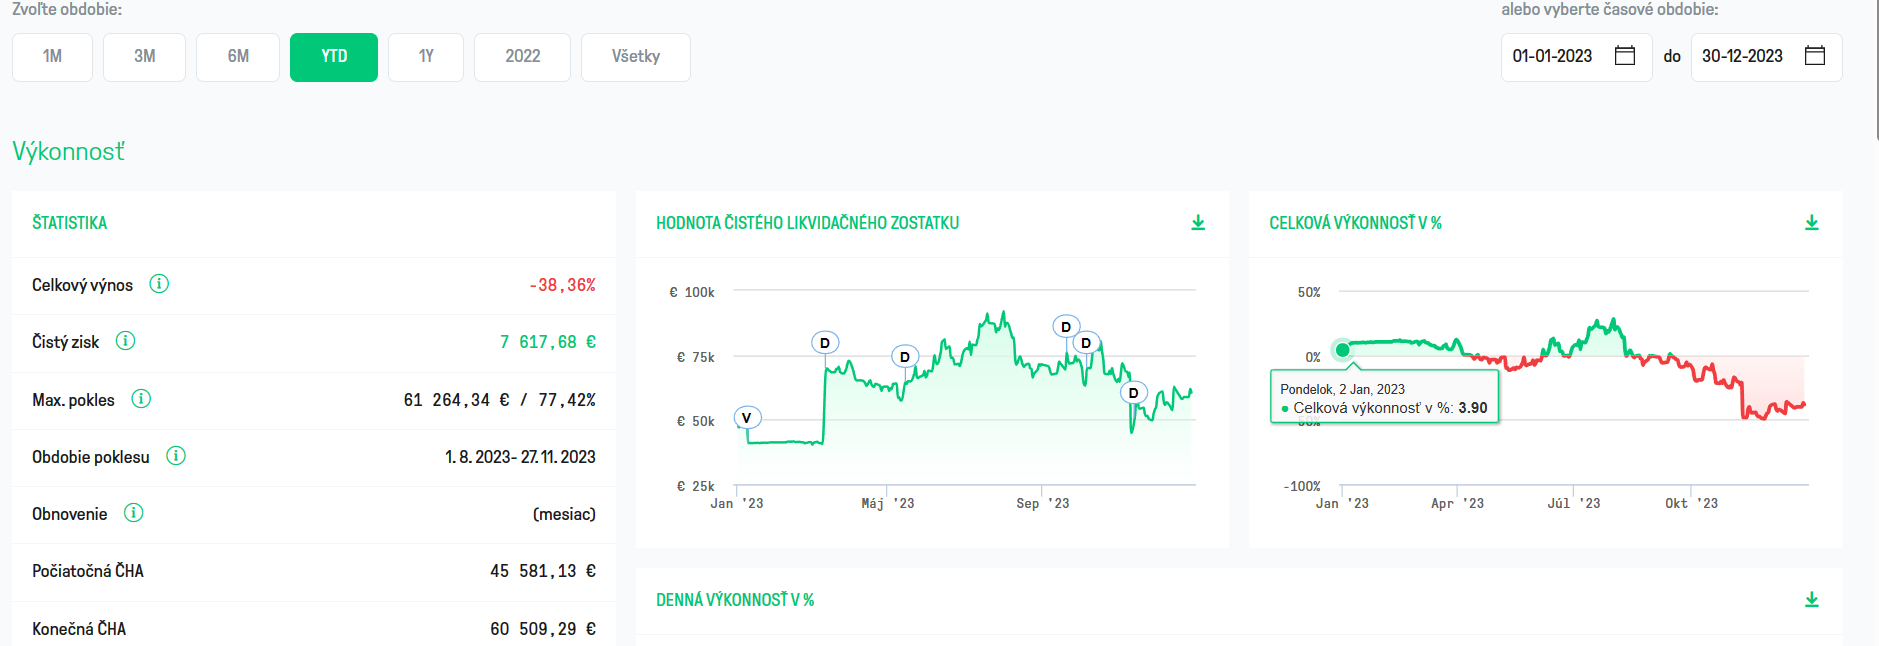Open calendar picker for end date 30-12-2023
The image size is (1879, 646).
pyautogui.click(x=1815, y=56)
